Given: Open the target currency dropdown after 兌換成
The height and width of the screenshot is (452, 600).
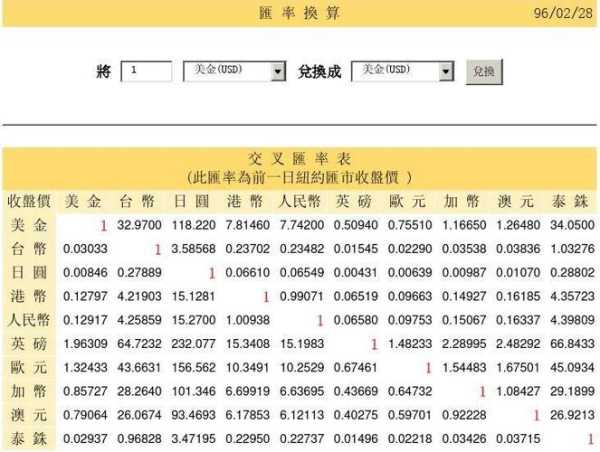Looking at the screenshot, I should pos(403,72).
